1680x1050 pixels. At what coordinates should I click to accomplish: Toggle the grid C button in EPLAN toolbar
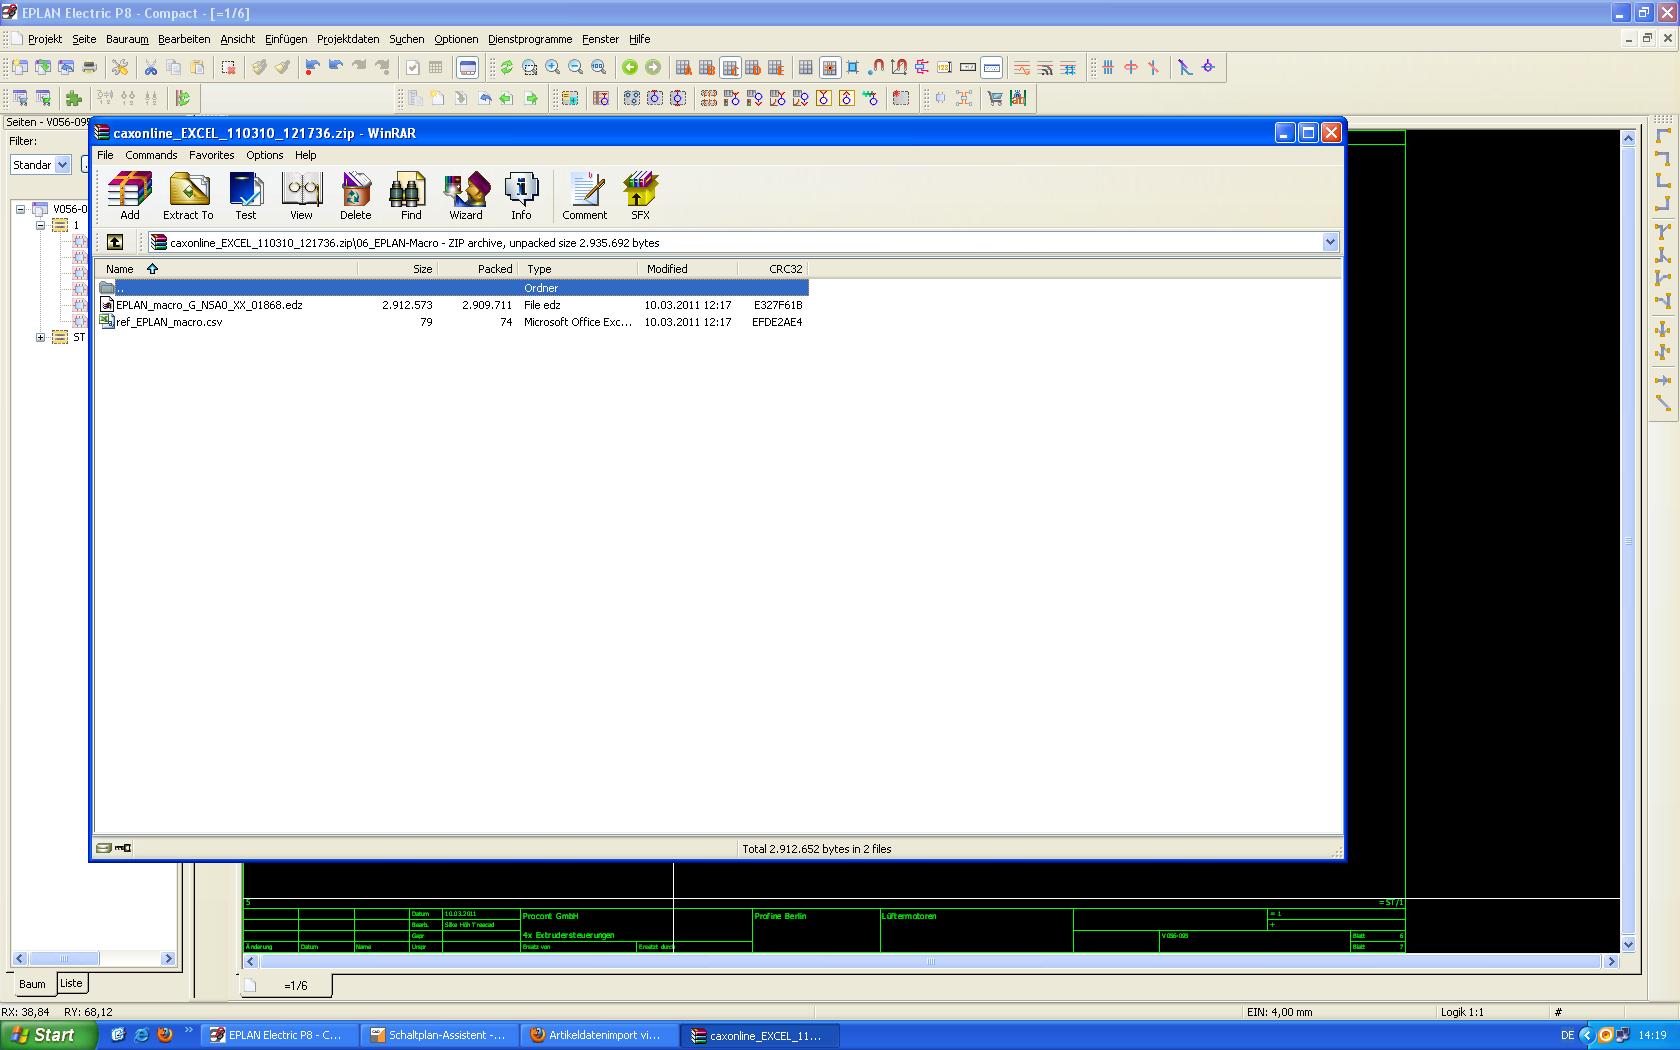[730, 67]
